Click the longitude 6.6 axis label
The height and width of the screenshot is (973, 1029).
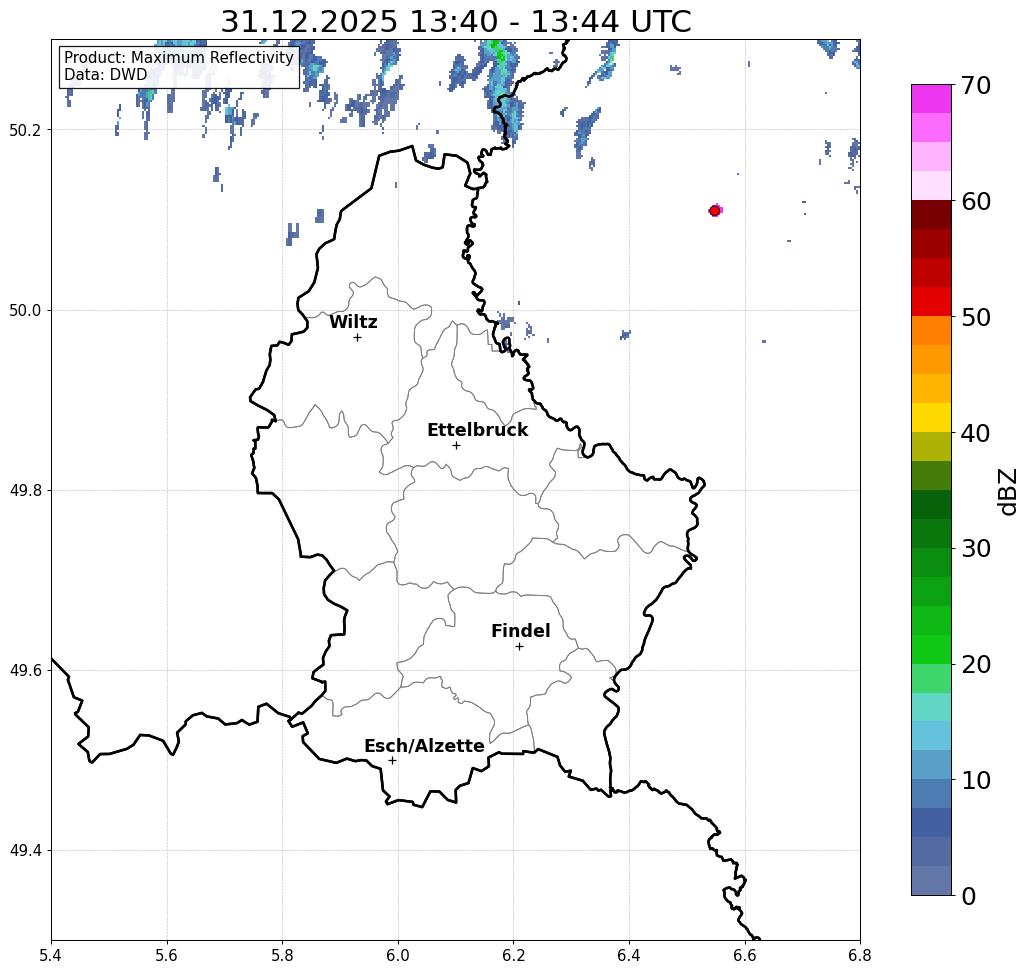tap(745, 955)
